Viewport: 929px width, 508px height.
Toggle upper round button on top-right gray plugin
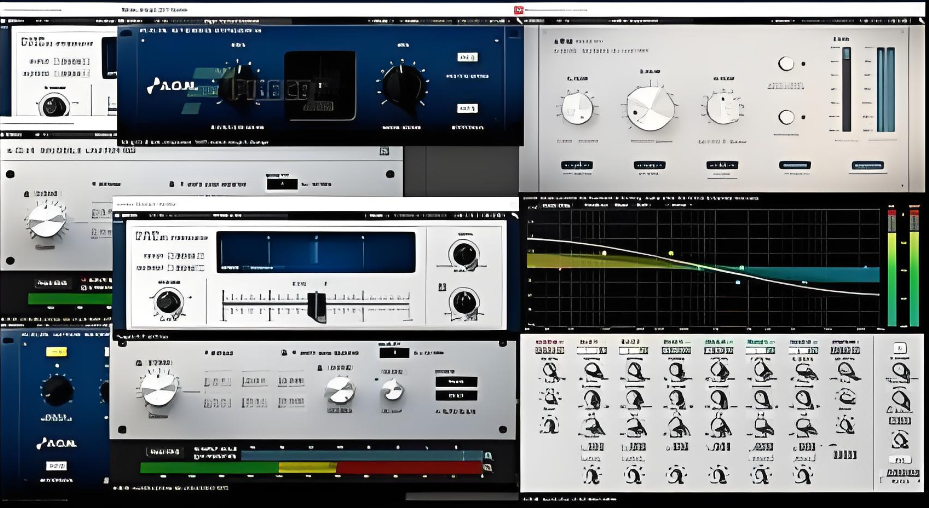[x=786, y=63]
